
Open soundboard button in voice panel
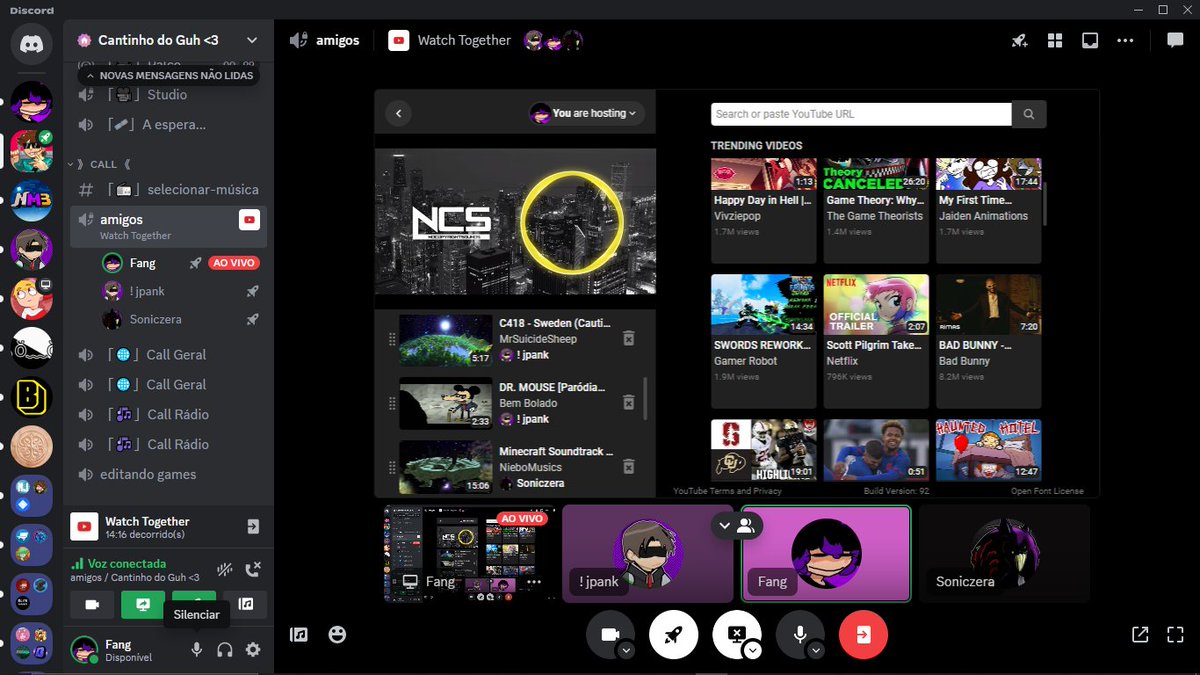tap(245, 604)
